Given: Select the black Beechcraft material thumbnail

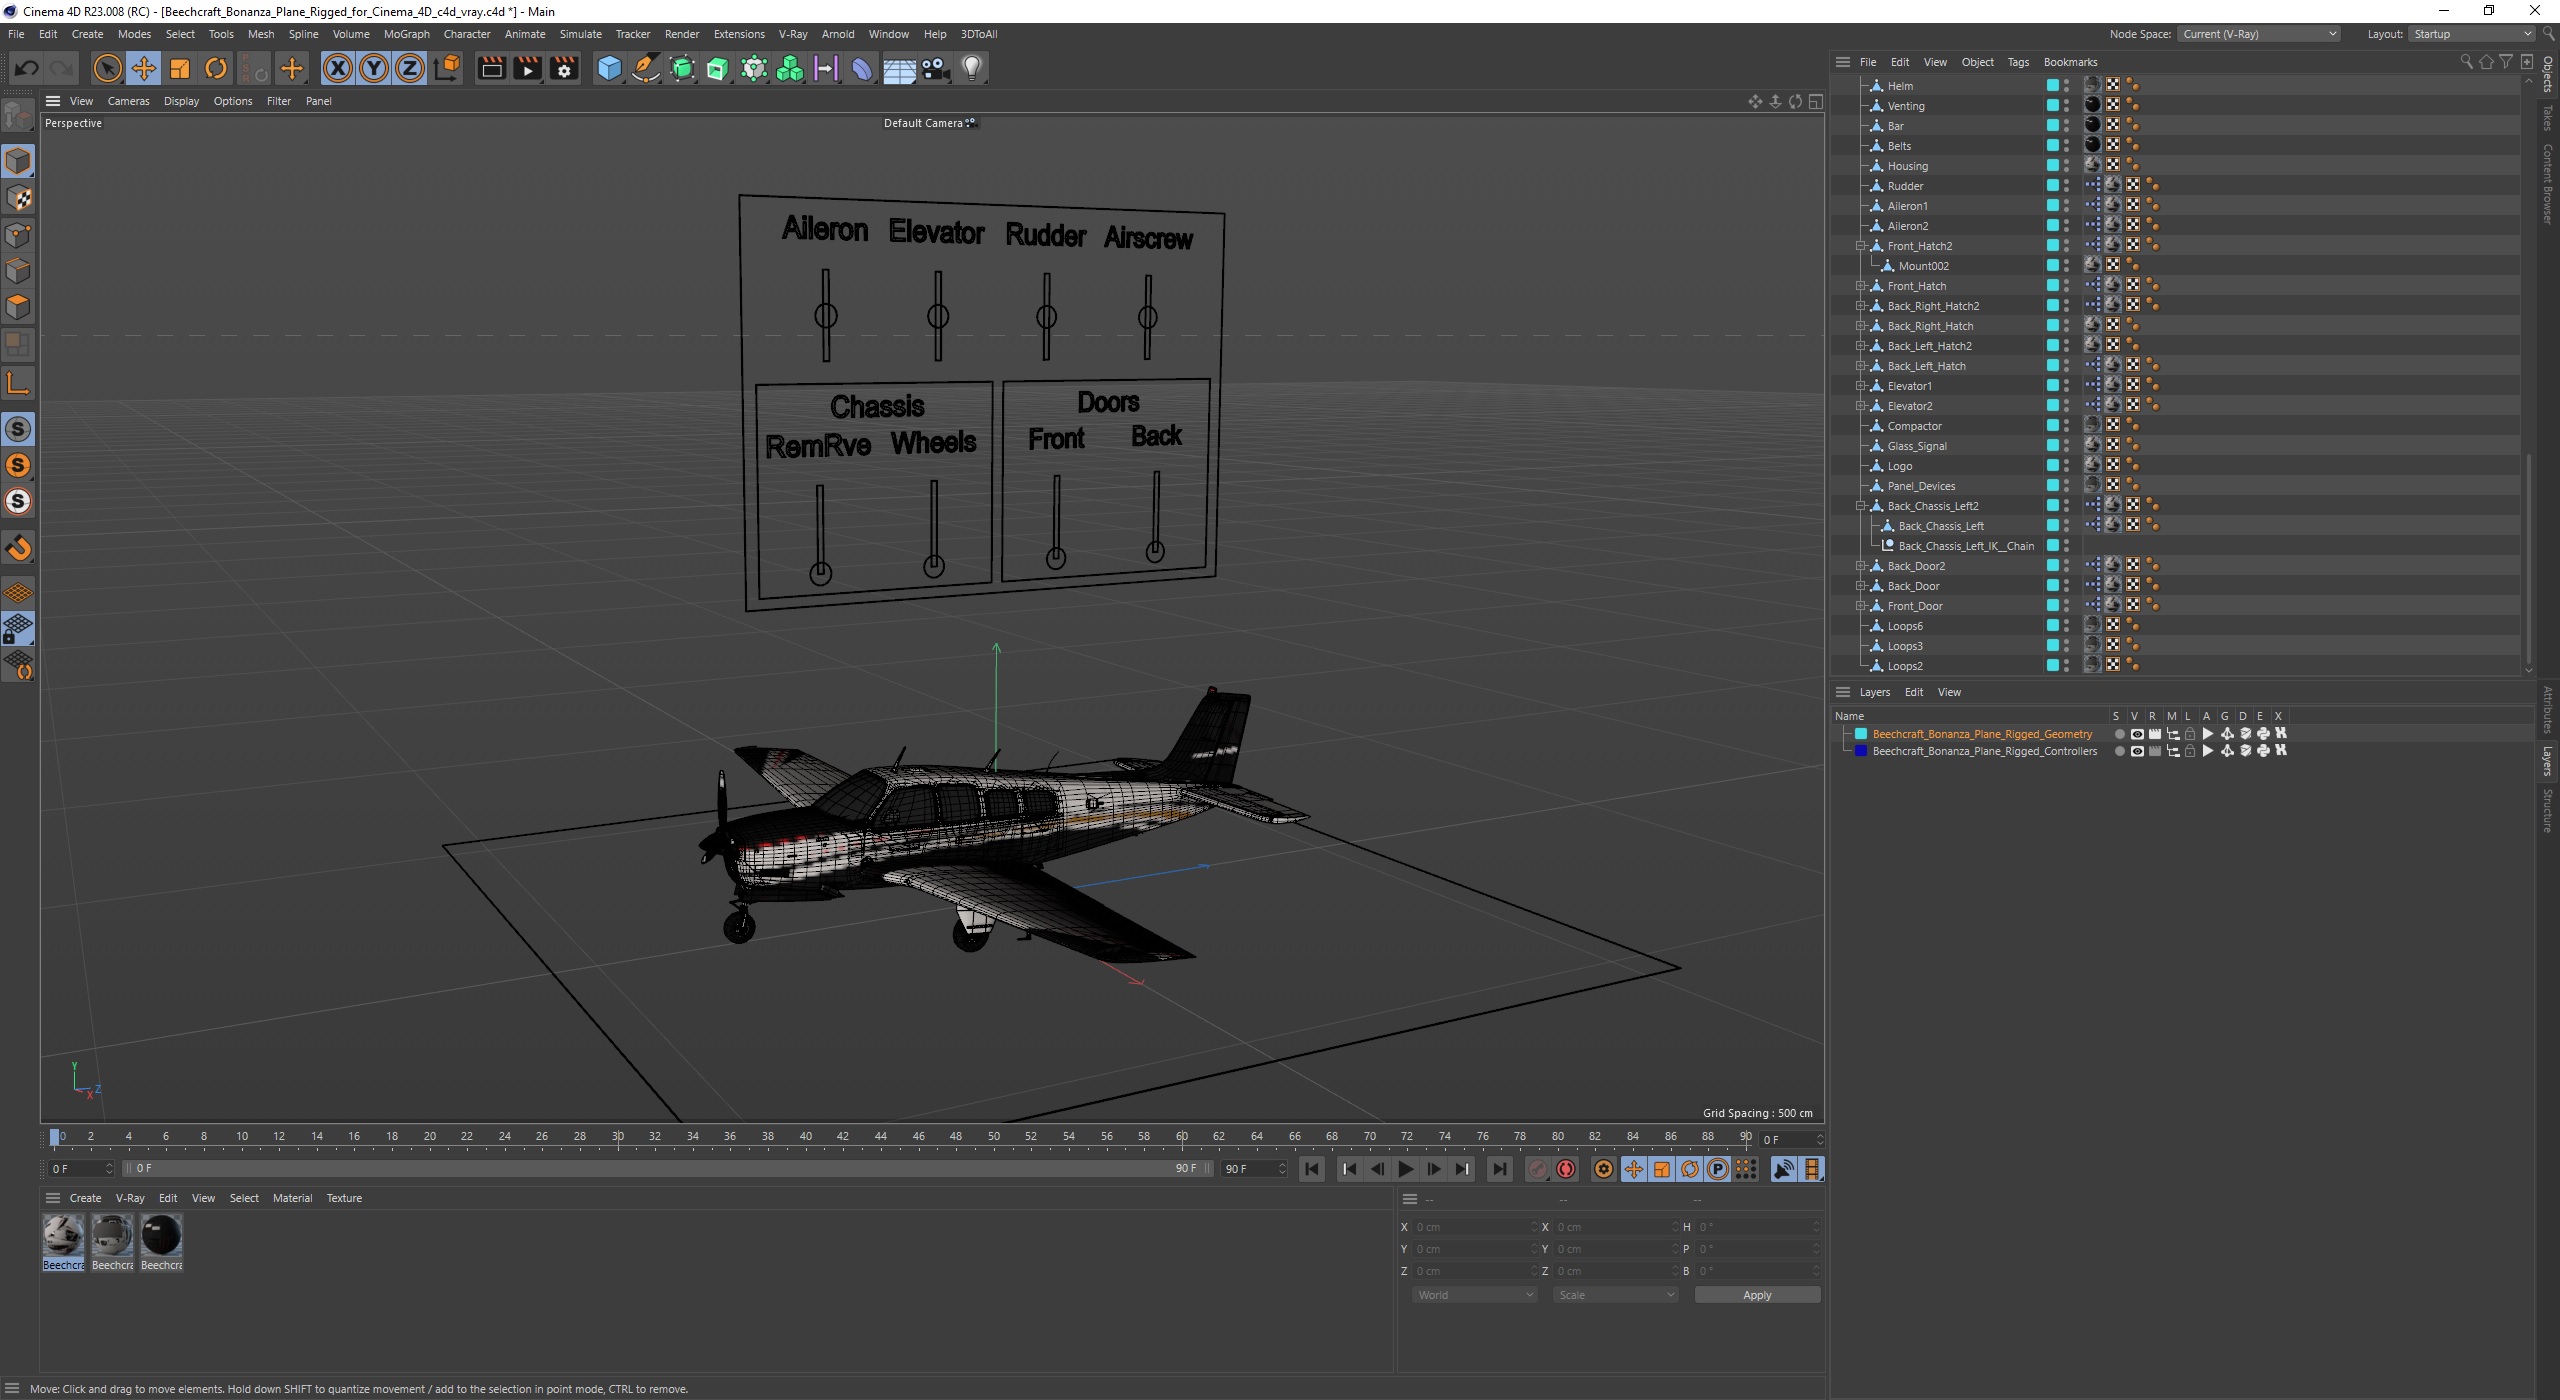Looking at the screenshot, I should point(161,1236).
